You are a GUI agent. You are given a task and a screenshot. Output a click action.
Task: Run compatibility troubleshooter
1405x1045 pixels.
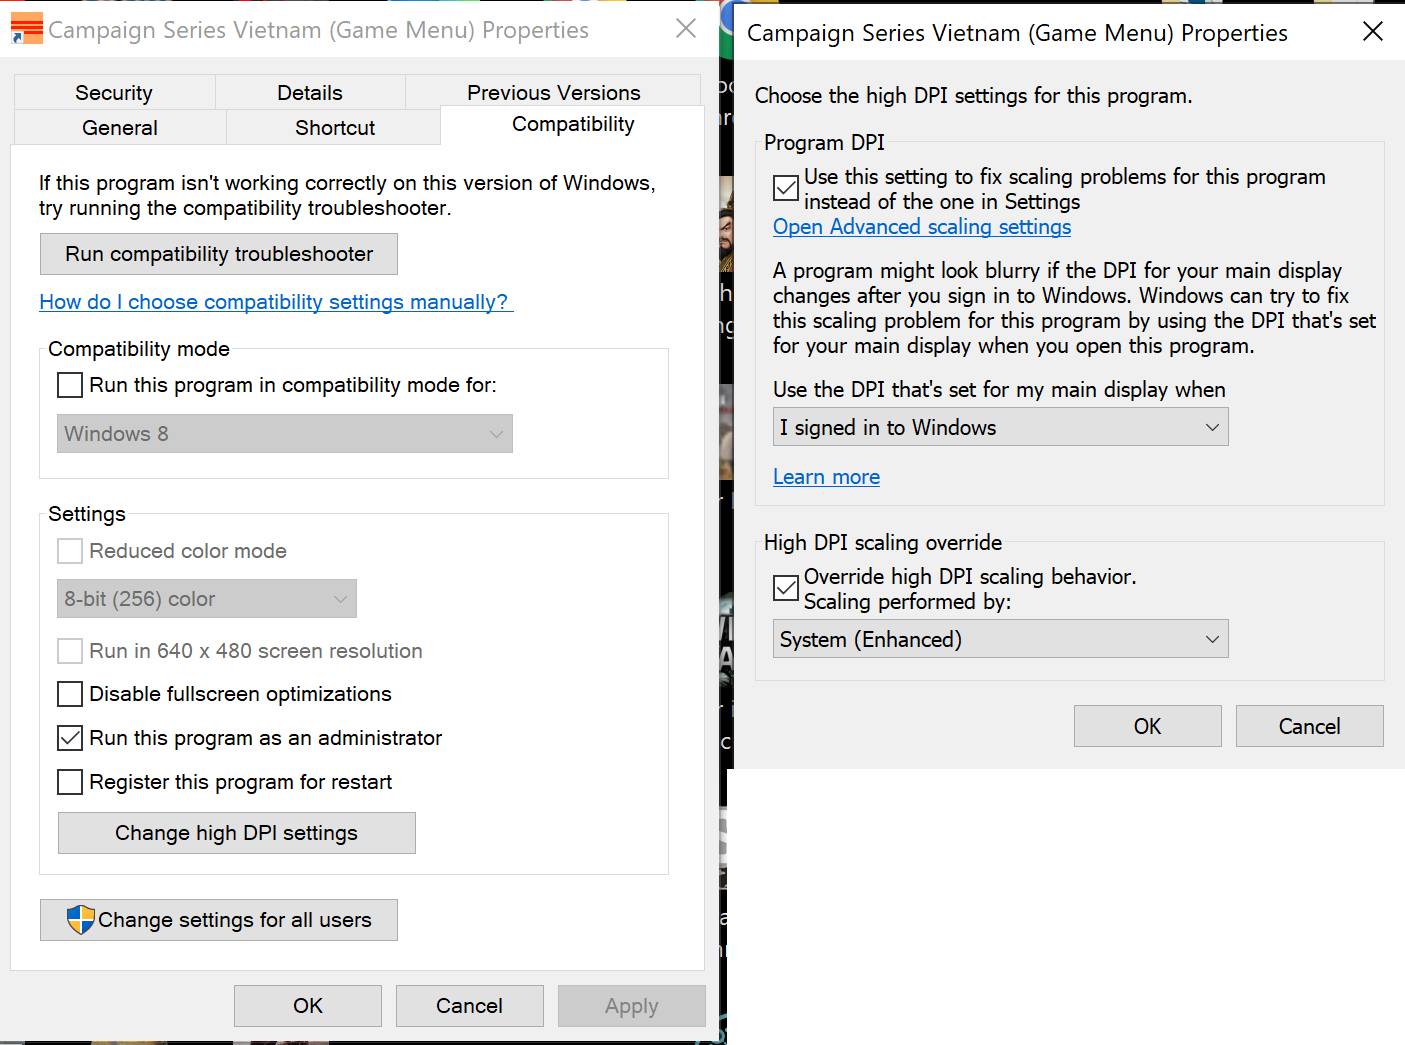pos(219,254)
